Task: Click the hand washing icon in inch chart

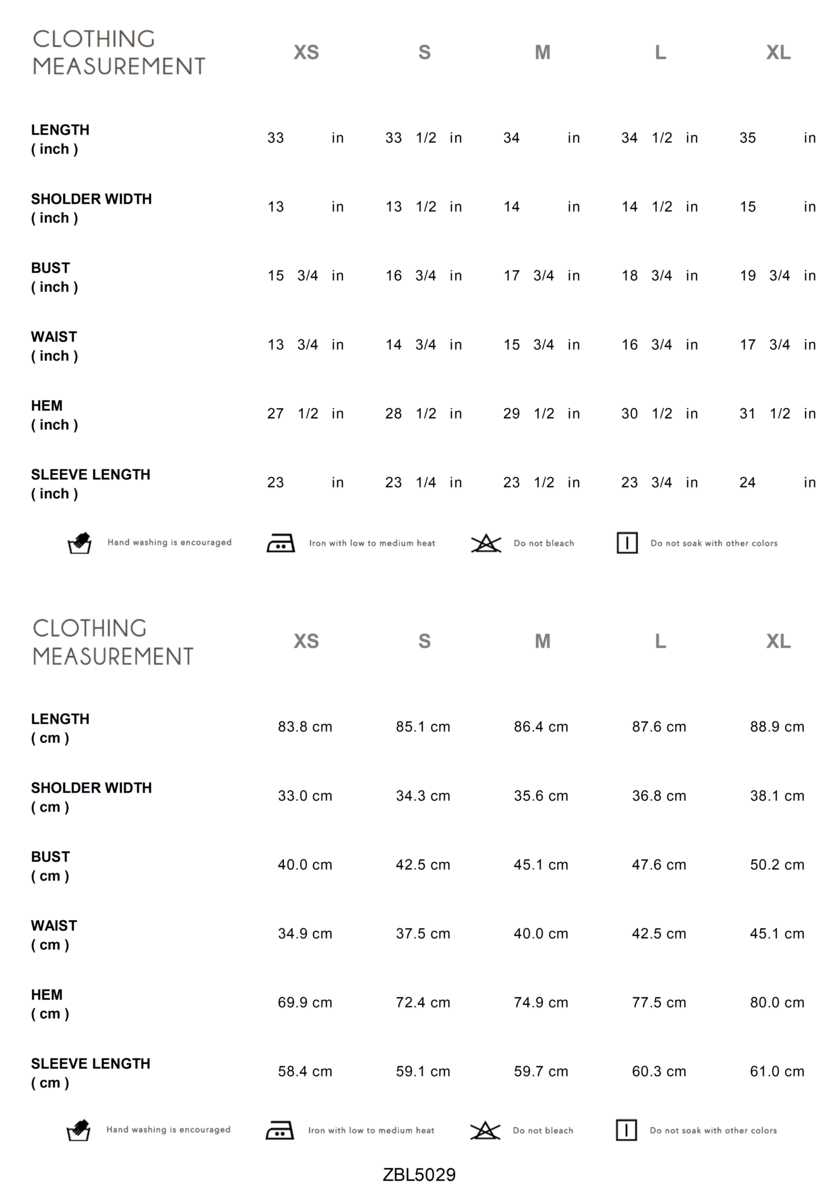Action: (79, 544)
